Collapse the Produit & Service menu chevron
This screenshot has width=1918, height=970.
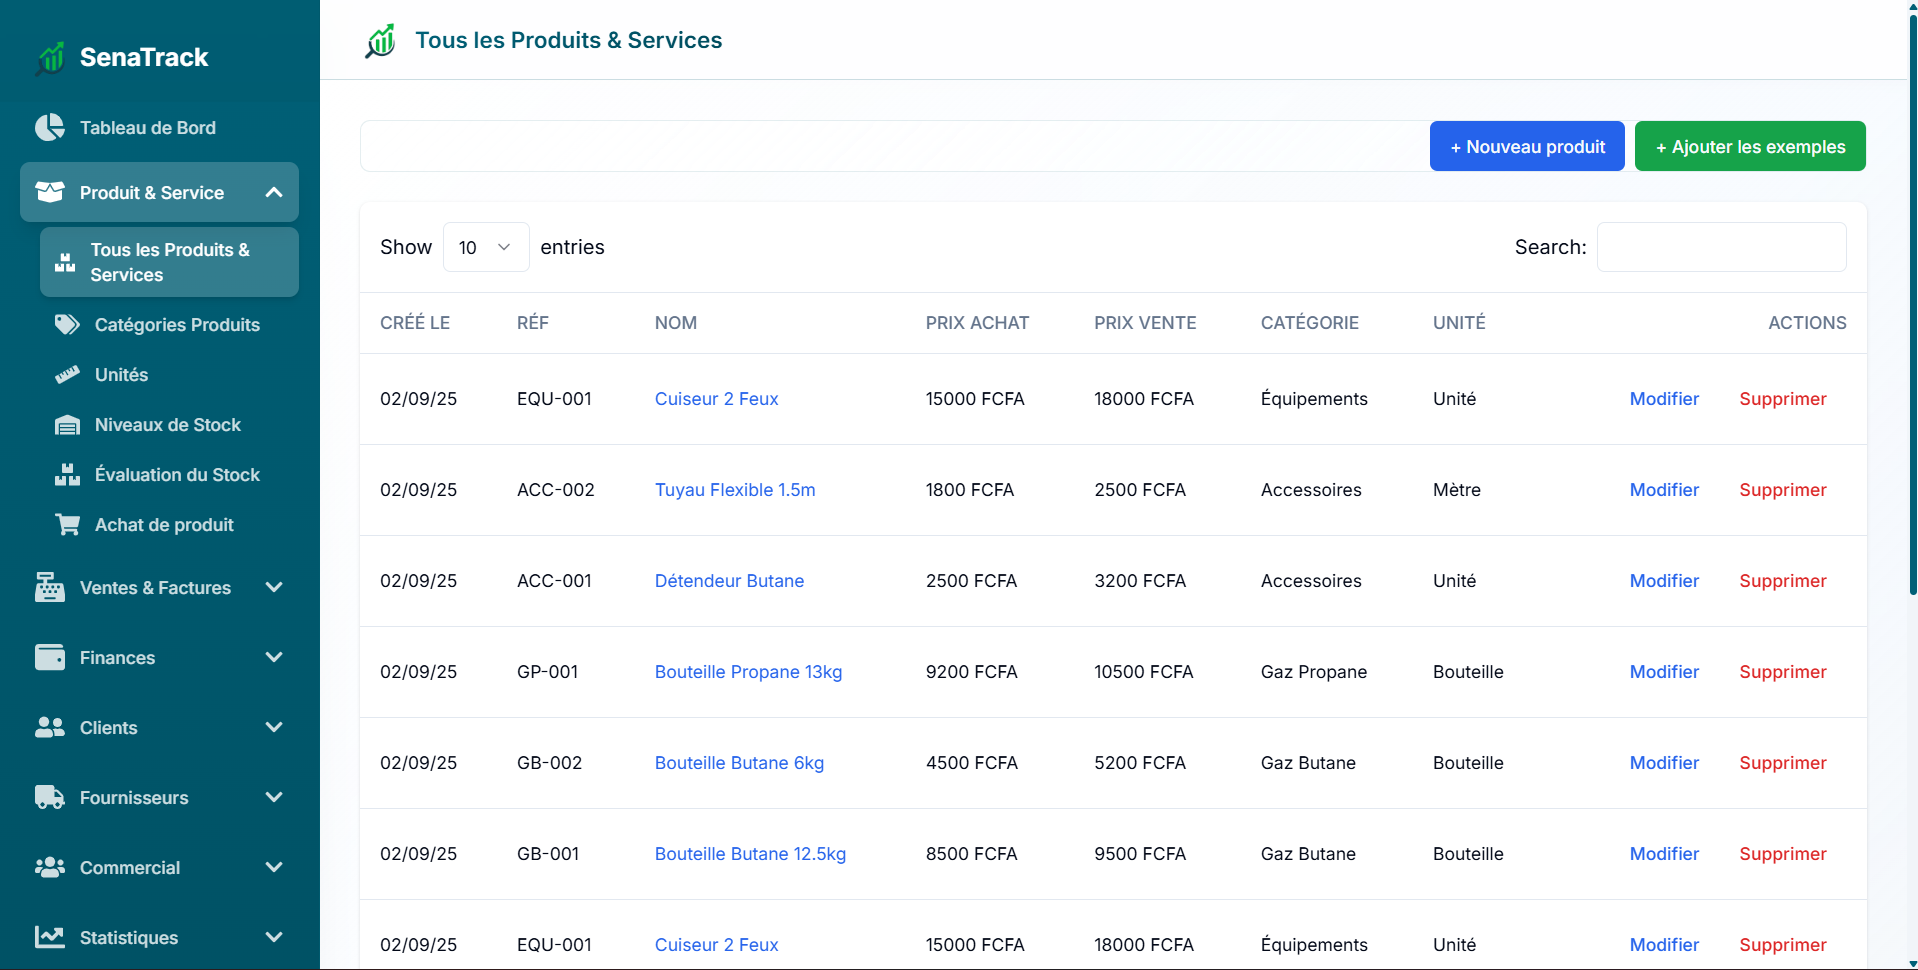coord(274,192)
